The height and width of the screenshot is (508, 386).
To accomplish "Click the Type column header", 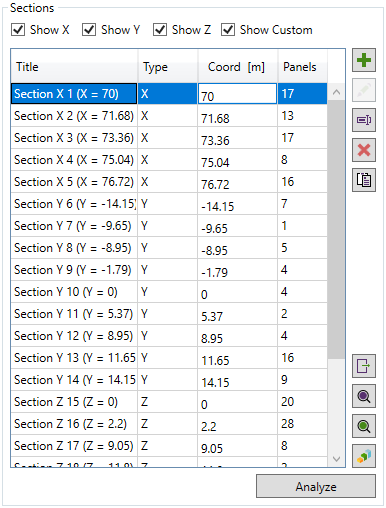I will click(x=168, y=67).
